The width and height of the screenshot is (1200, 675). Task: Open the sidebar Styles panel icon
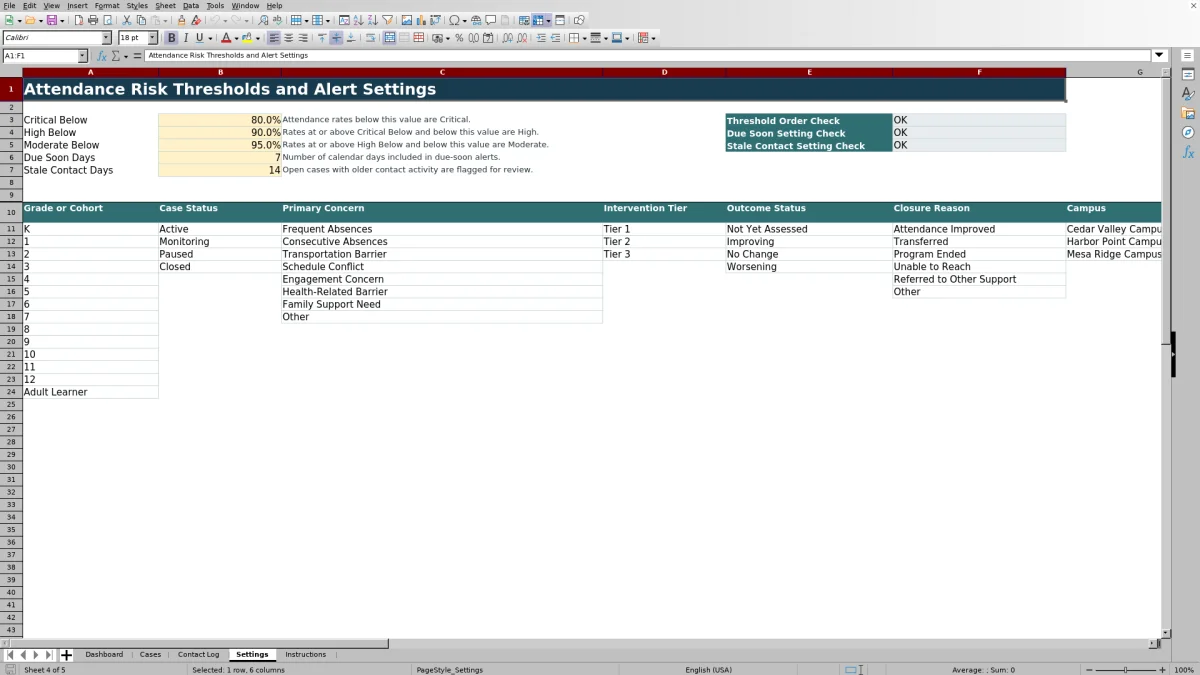pyautogui.click(x=1188, y=94)
